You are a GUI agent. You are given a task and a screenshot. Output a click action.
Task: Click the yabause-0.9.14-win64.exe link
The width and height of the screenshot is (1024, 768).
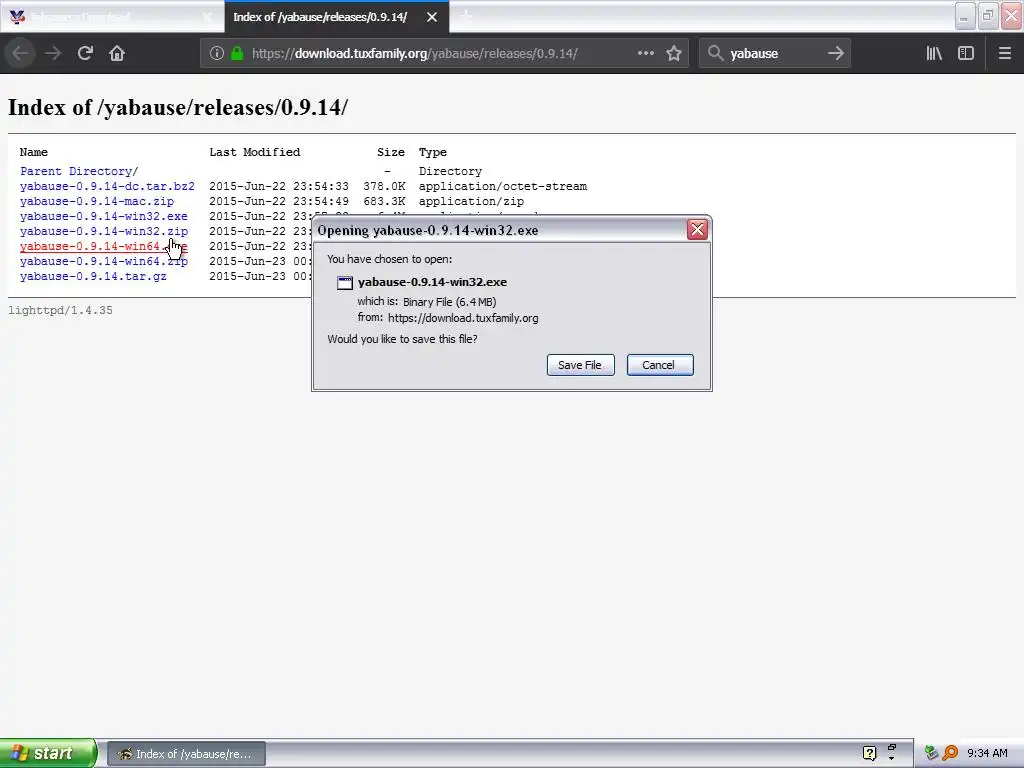click(x=103, y=246)
